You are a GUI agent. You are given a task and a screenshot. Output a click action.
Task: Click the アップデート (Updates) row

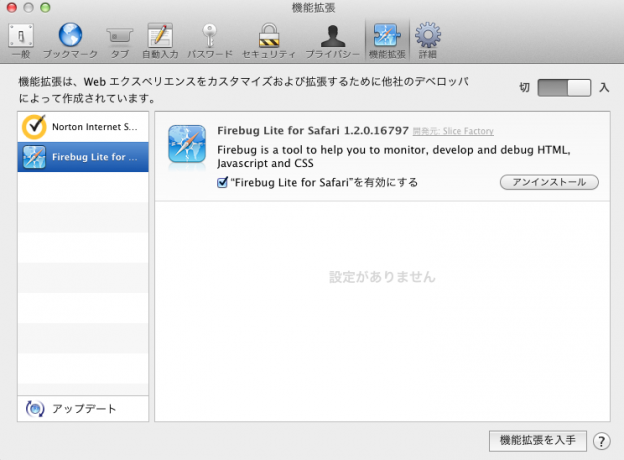coord(83,409)
